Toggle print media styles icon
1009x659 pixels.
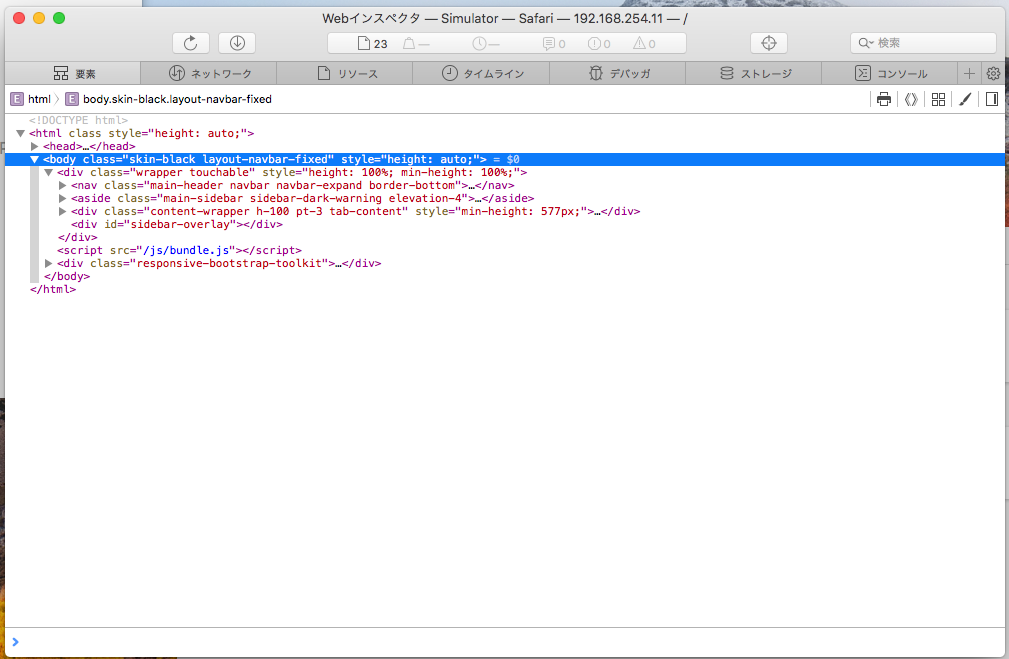[884, 99]
